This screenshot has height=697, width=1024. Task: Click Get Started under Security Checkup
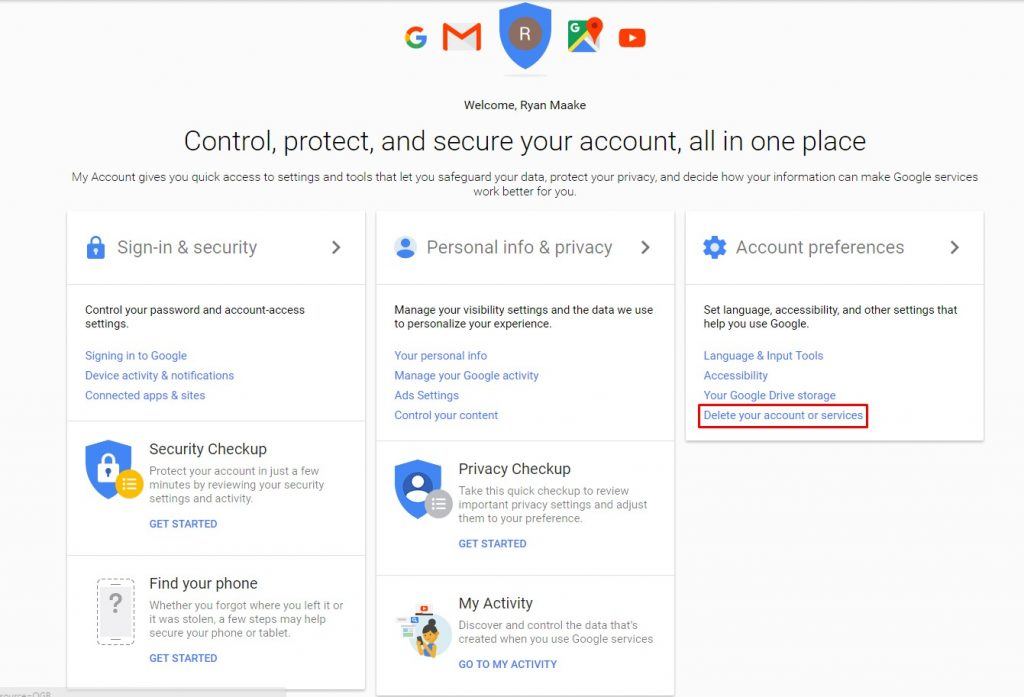click(x=183, y=524)
